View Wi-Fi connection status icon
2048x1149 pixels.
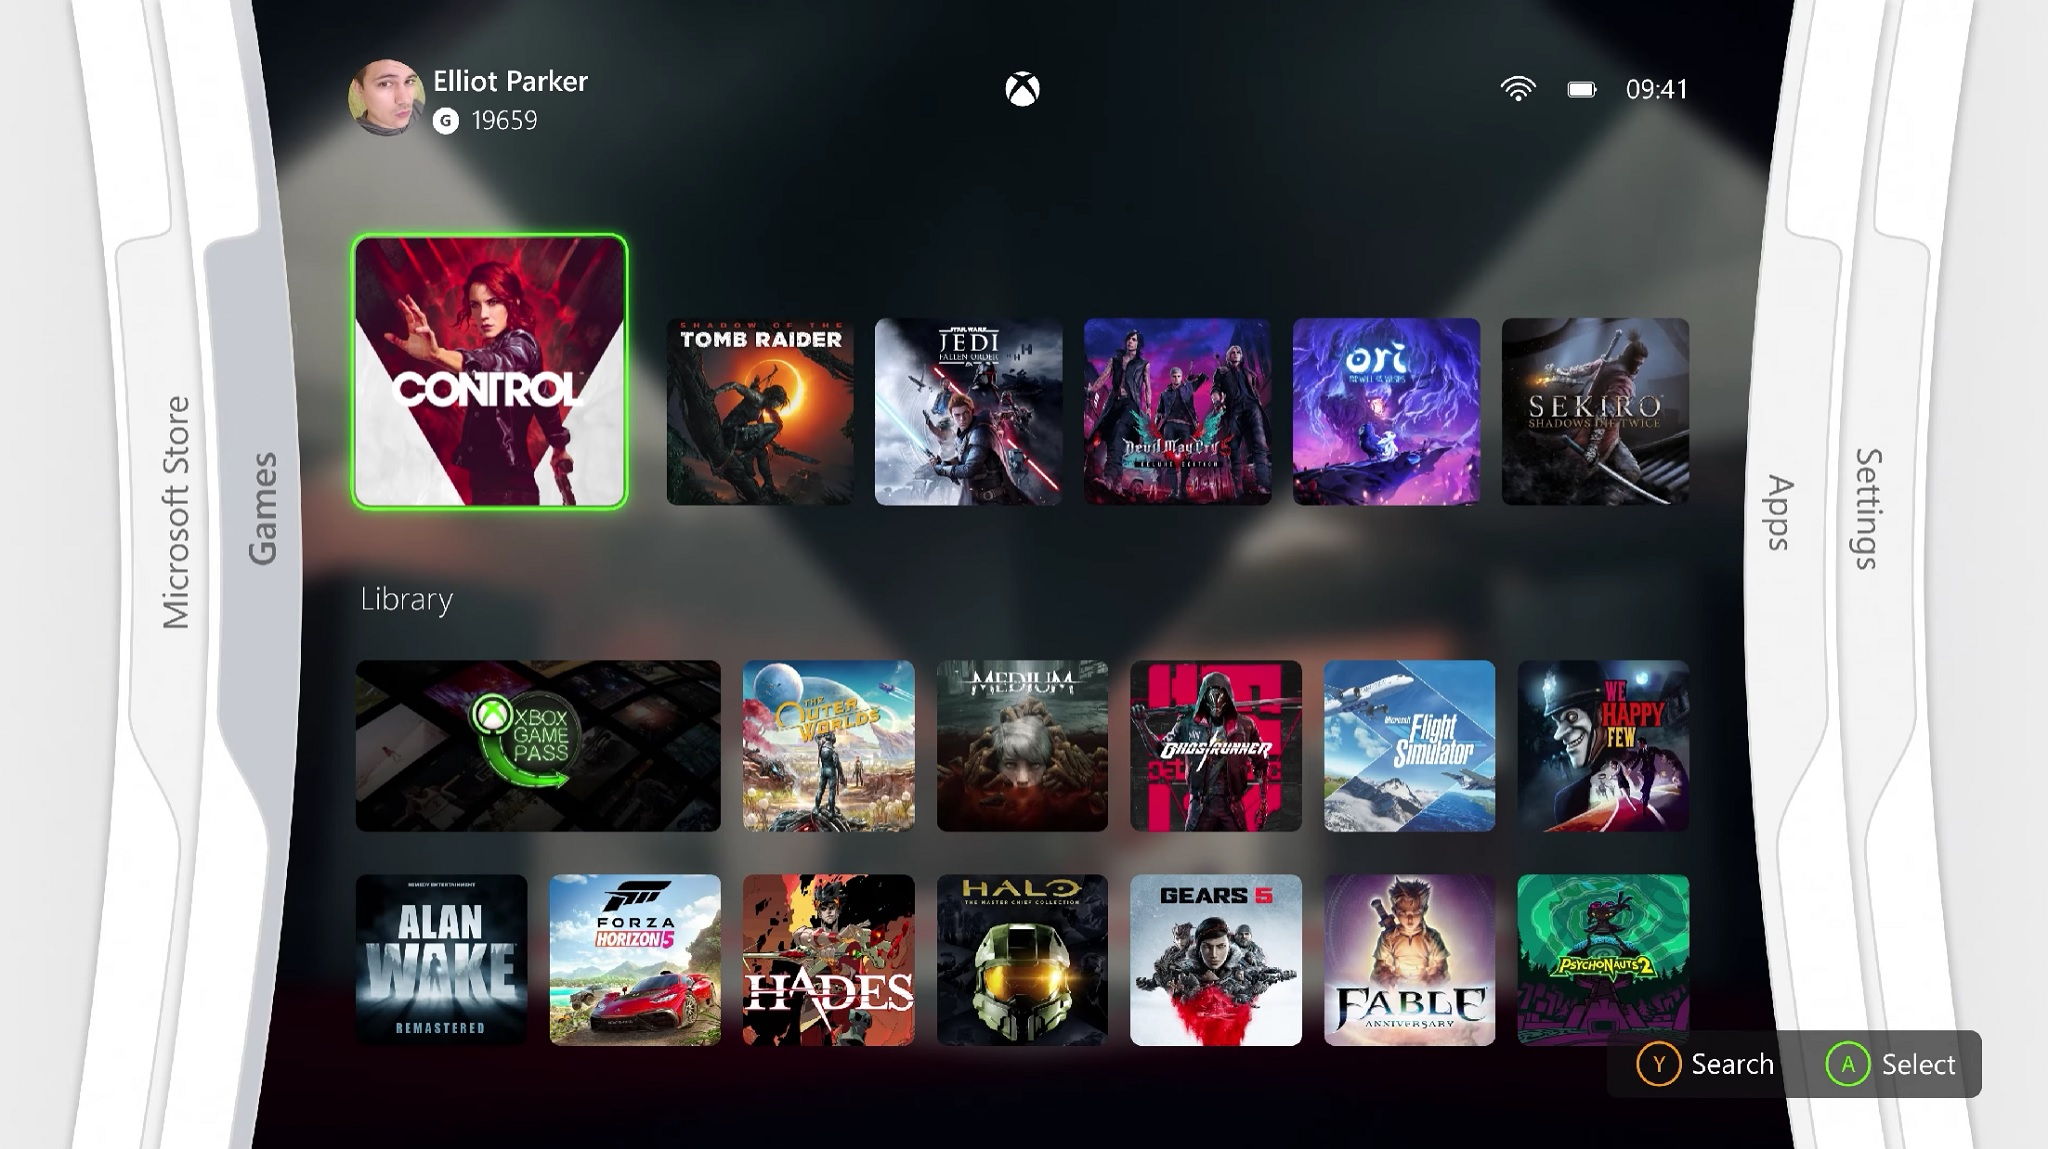(1518, 89)
